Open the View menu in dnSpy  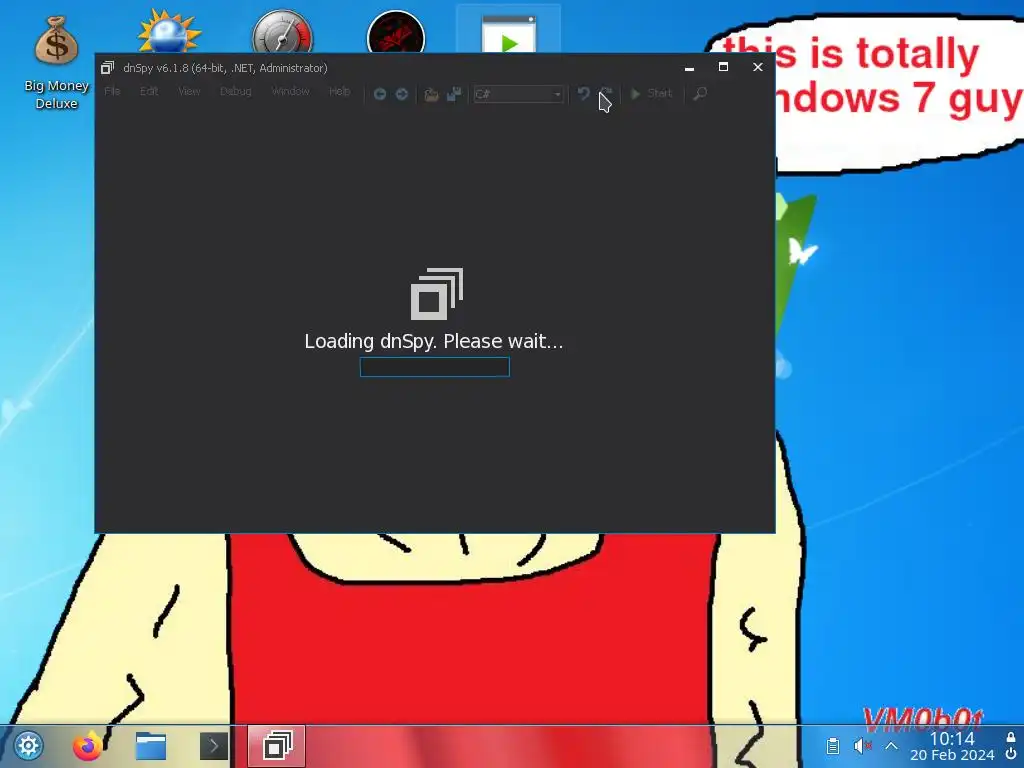point(189,91)
